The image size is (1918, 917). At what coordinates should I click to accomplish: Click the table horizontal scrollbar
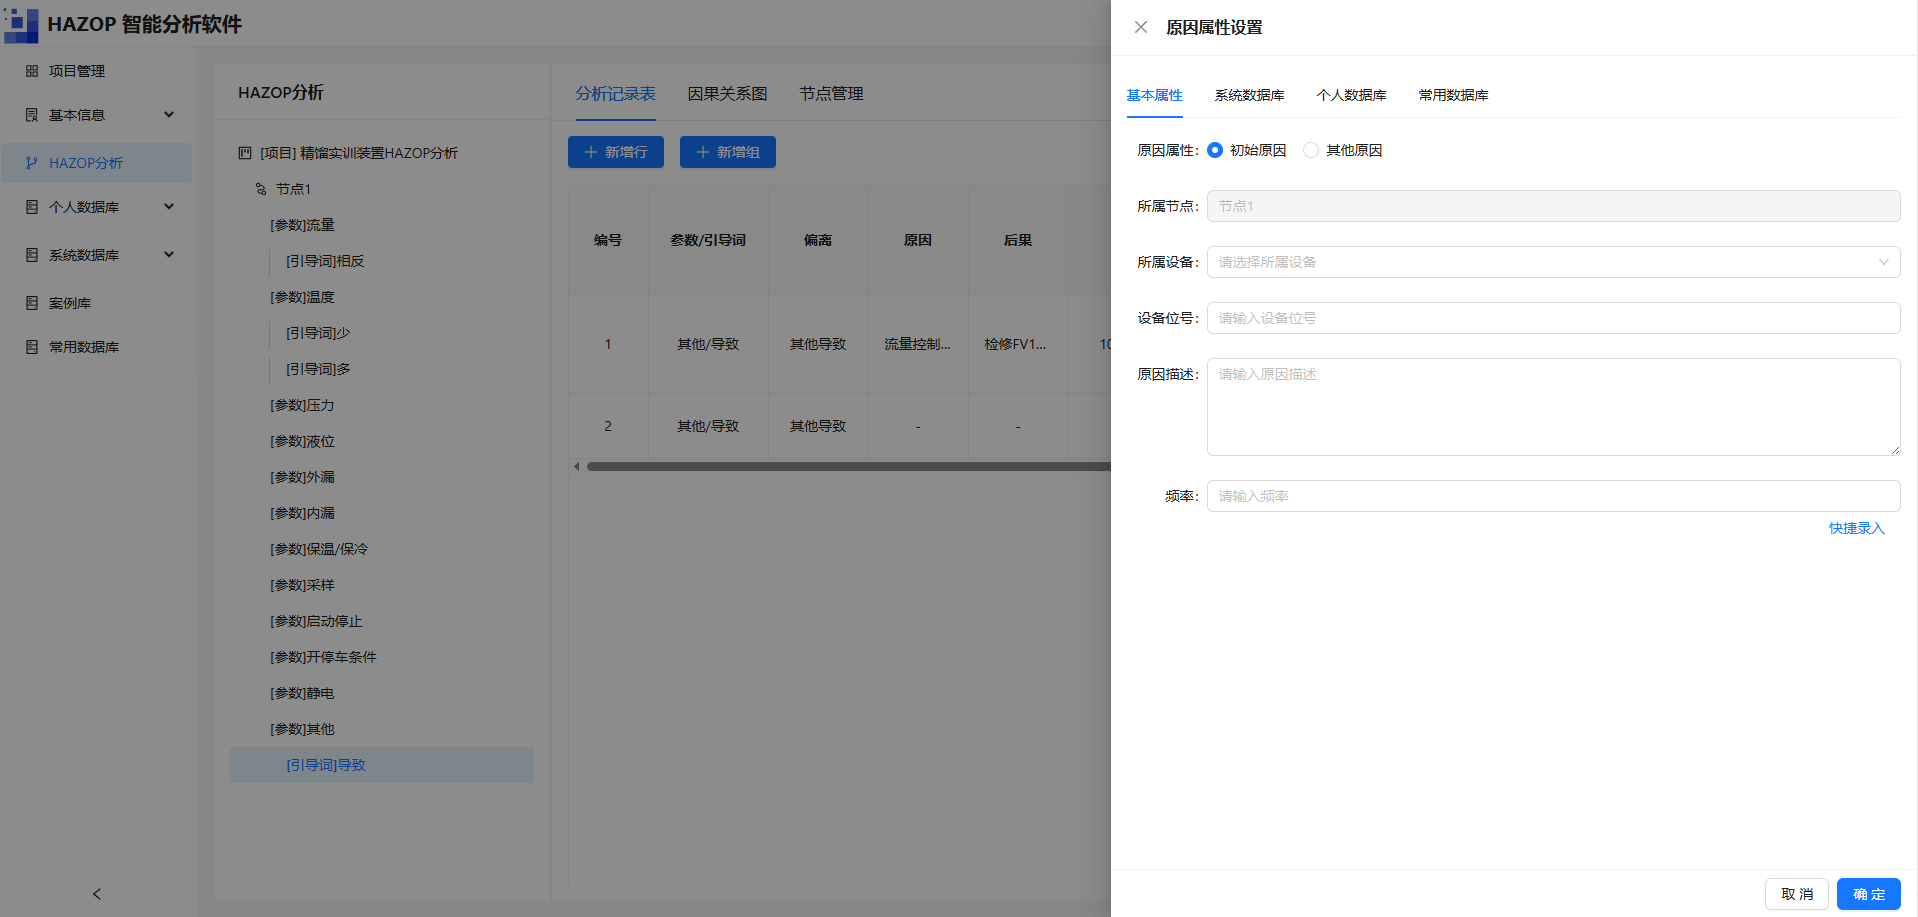click(848, 466)
